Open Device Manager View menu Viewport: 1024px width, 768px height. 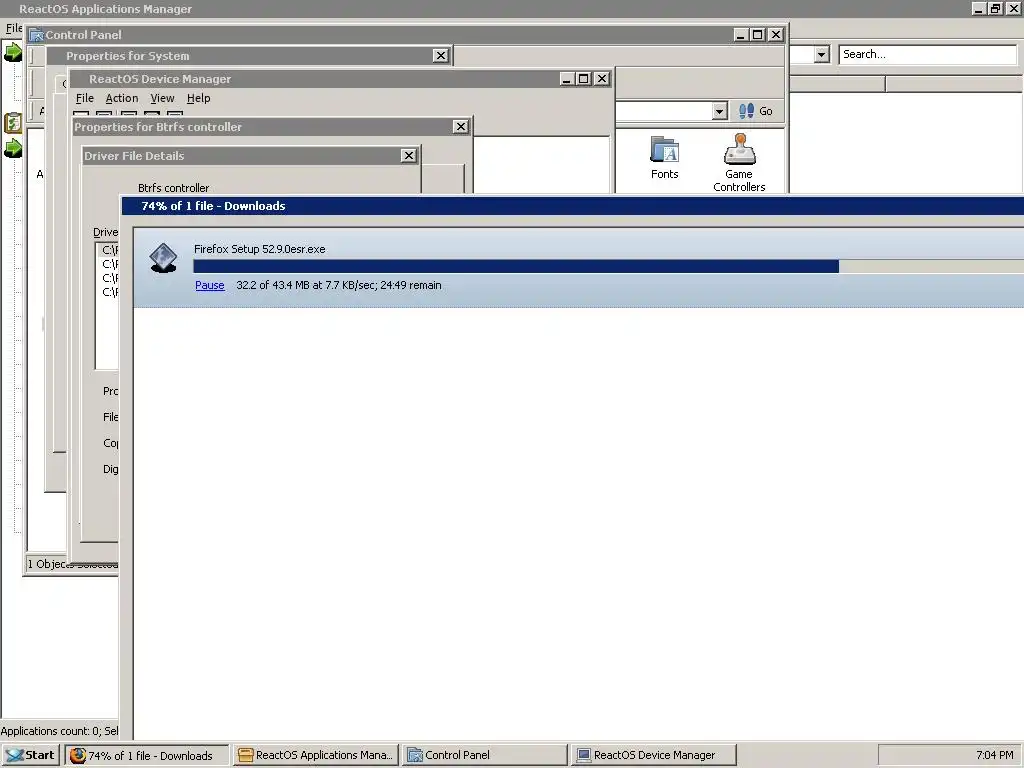pyautogui.click(x=162, y=98)
